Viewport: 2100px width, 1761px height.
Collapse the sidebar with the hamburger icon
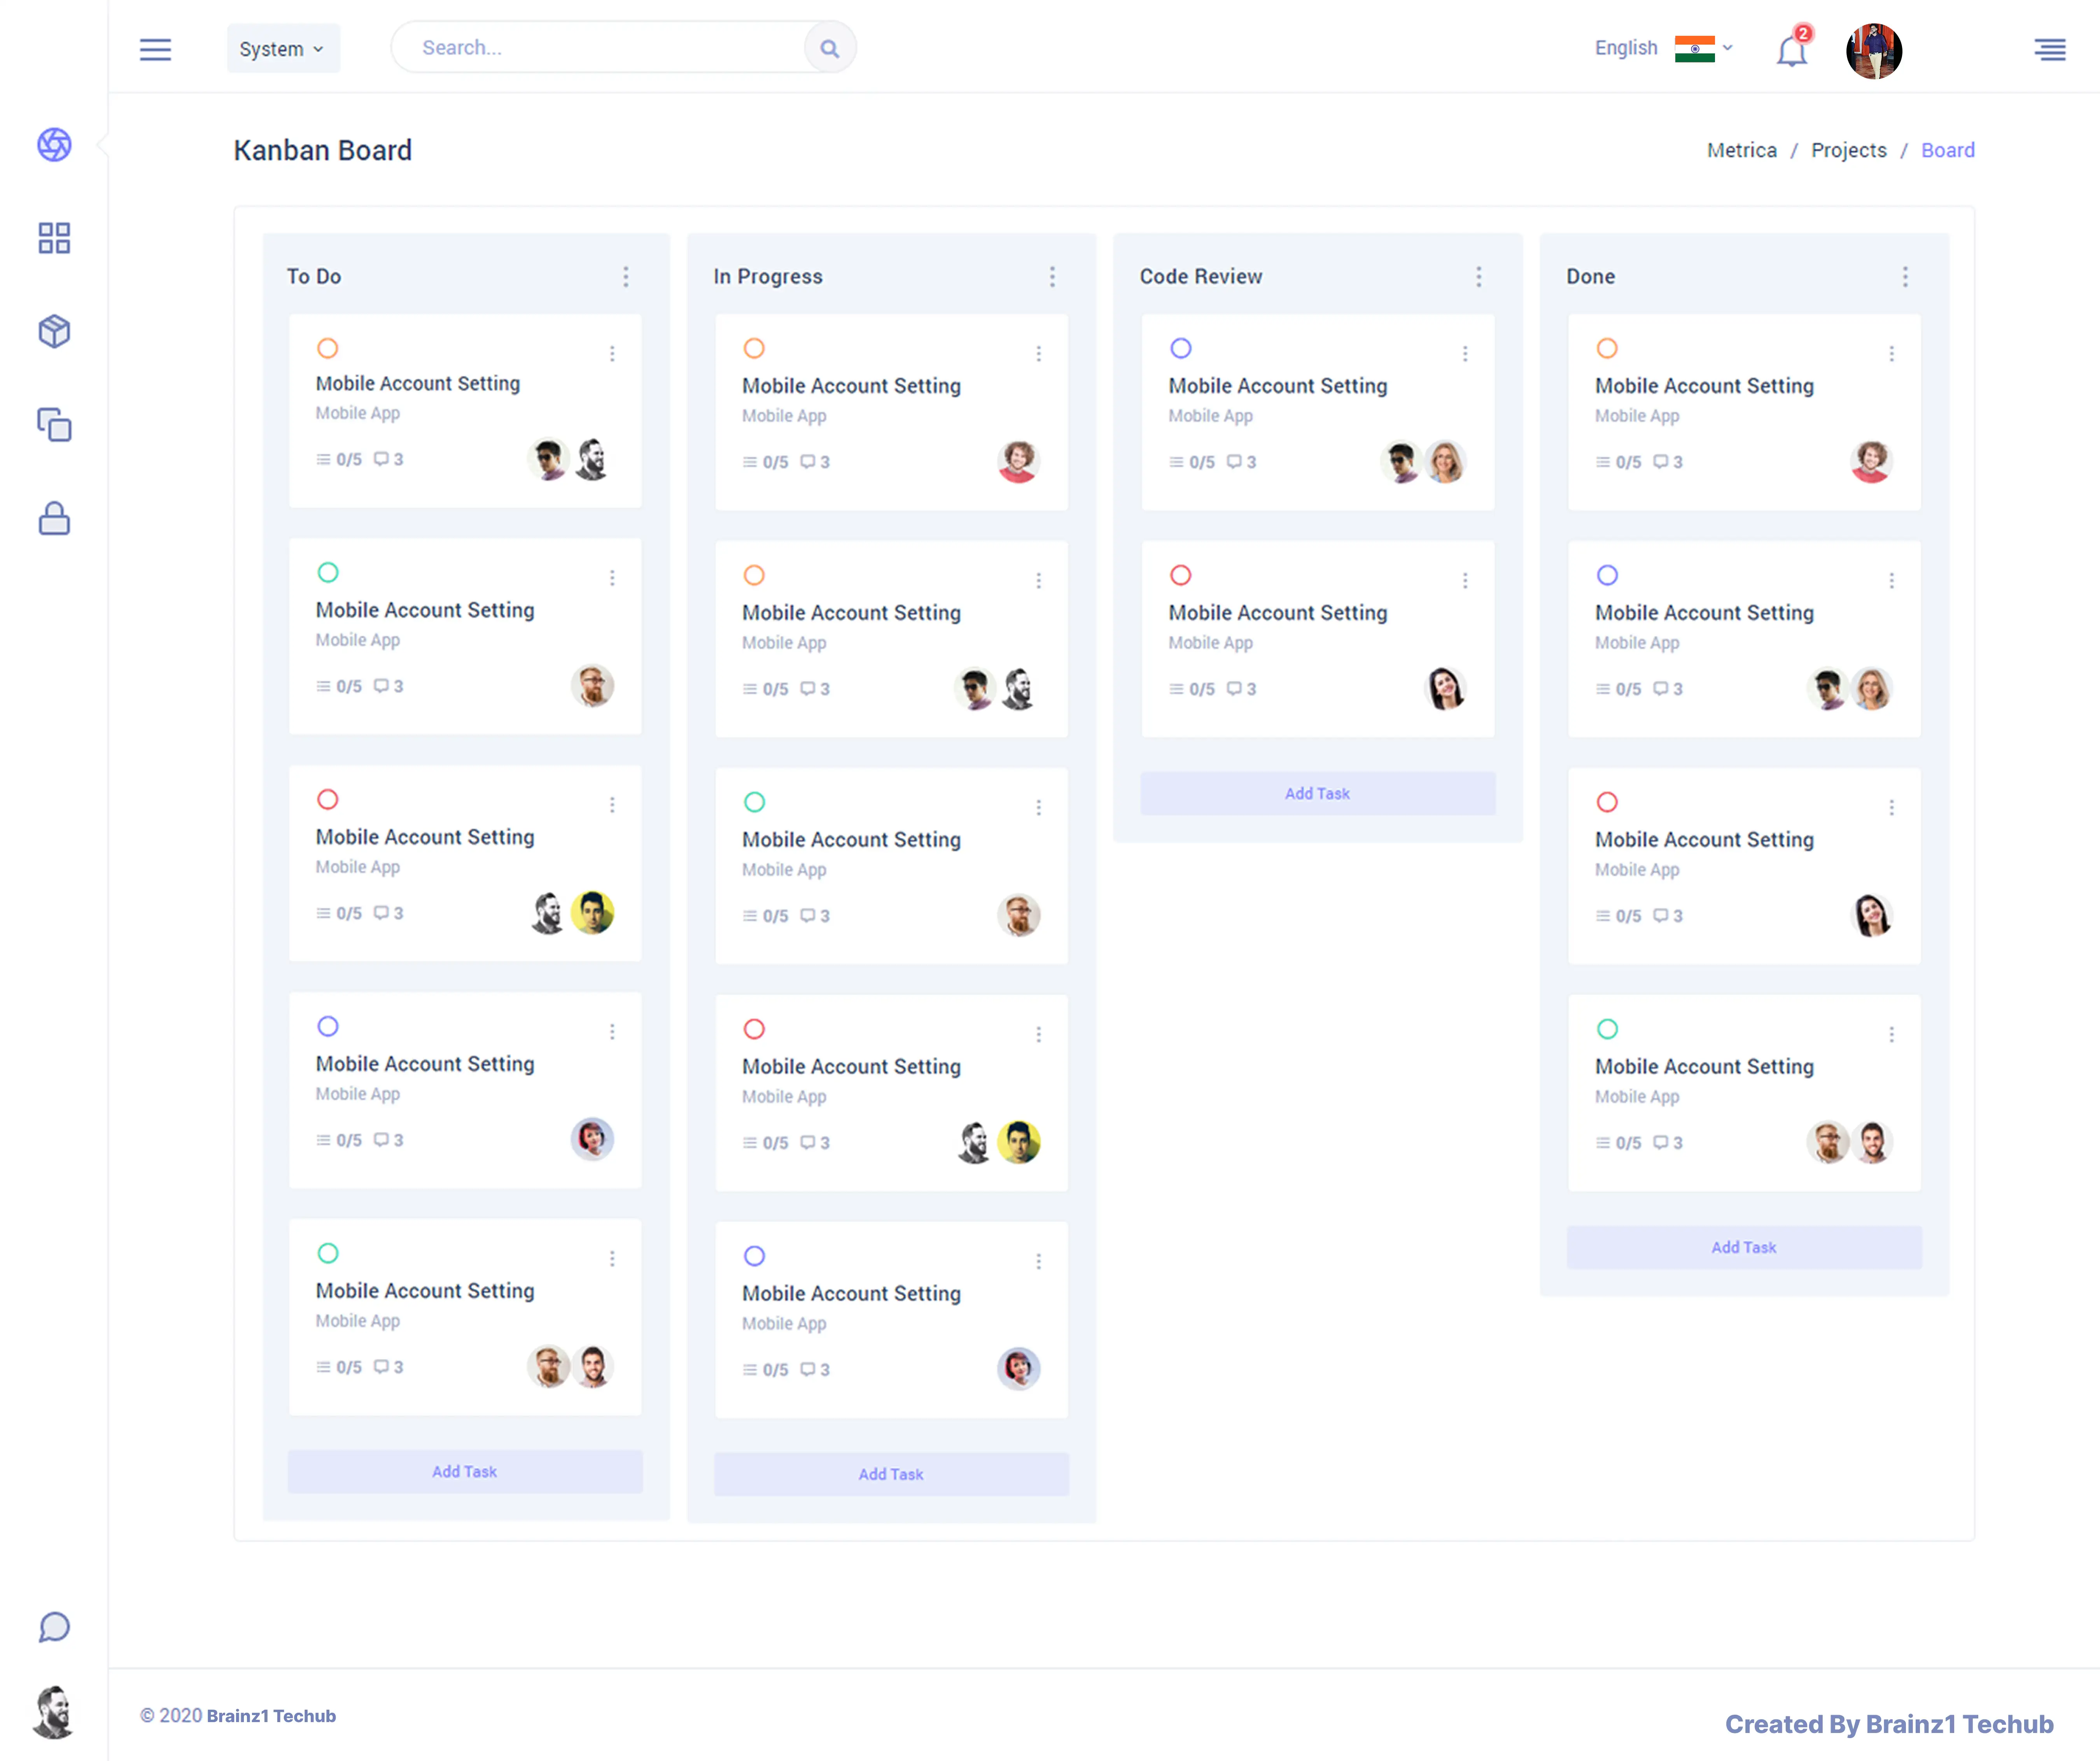[156, 49]
